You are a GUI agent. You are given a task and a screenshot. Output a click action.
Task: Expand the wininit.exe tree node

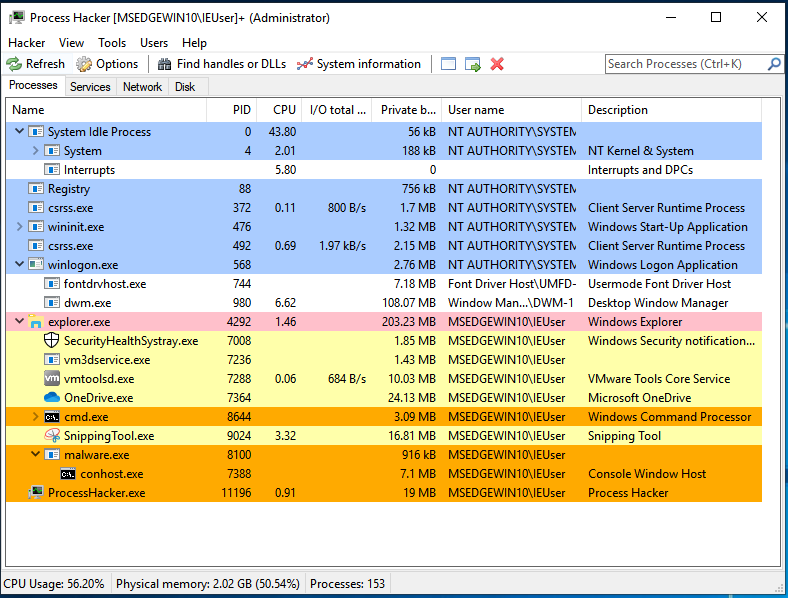19,227
